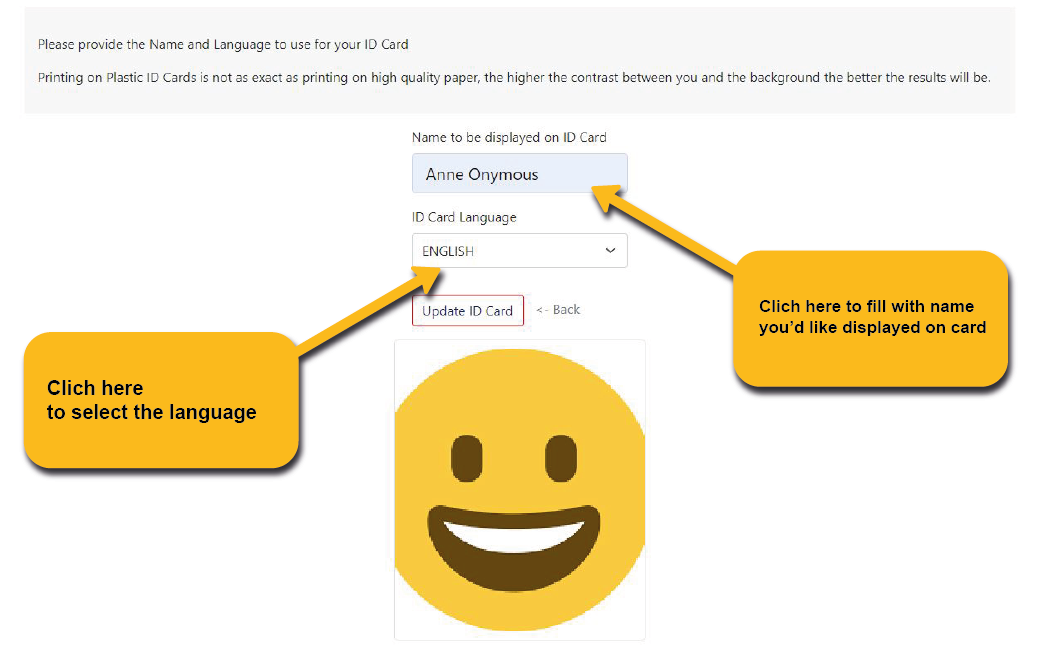This screenshot has height=656, width=1054.
Task: Click the right eye of the smiley
Action: 560,459
